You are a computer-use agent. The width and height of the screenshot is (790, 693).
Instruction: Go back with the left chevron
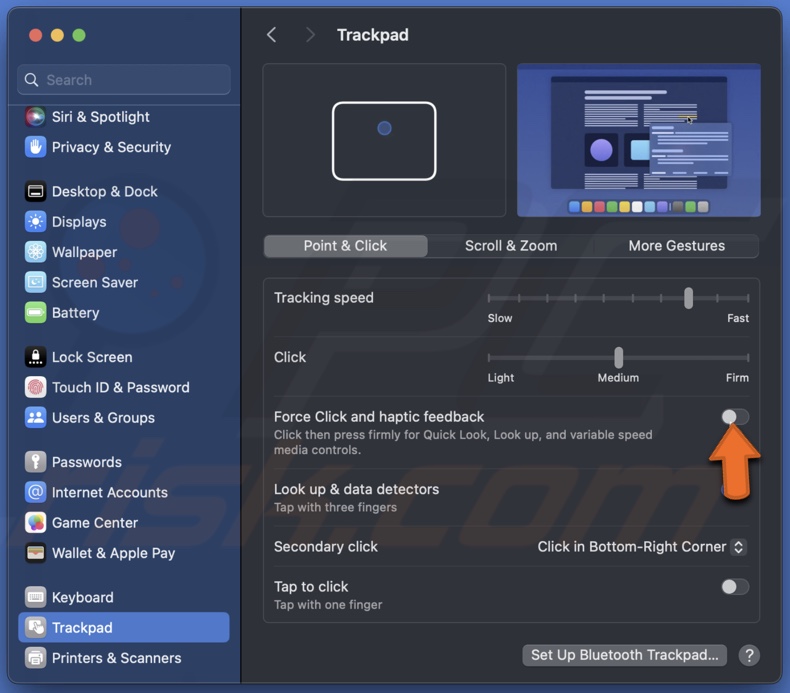point(272,35)
